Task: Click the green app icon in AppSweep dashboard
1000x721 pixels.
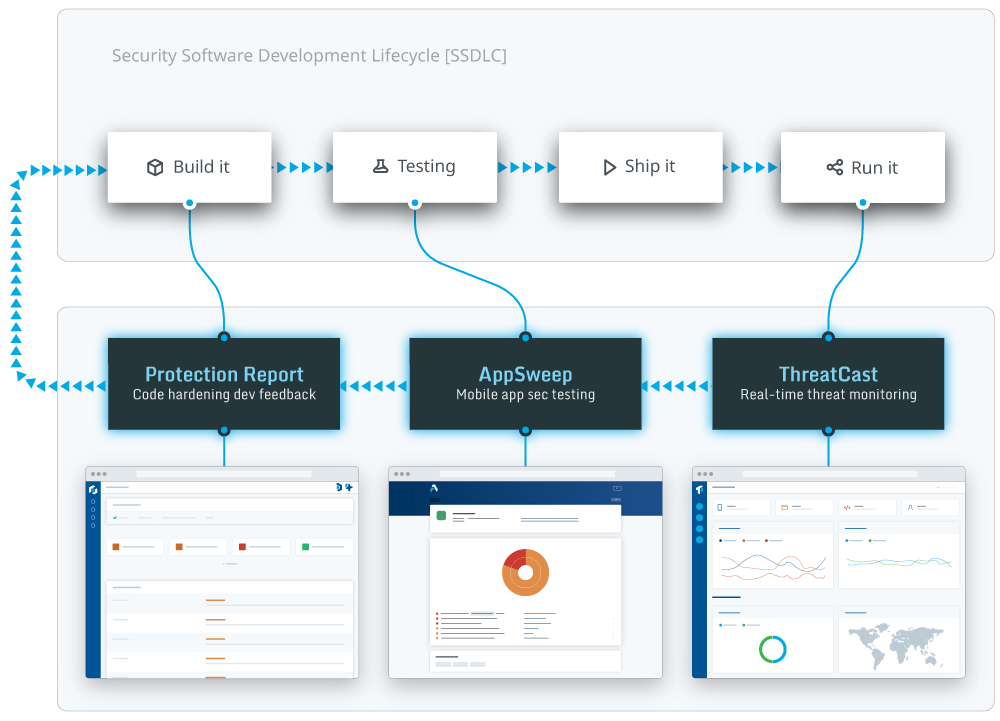Action: coord(441,515)
